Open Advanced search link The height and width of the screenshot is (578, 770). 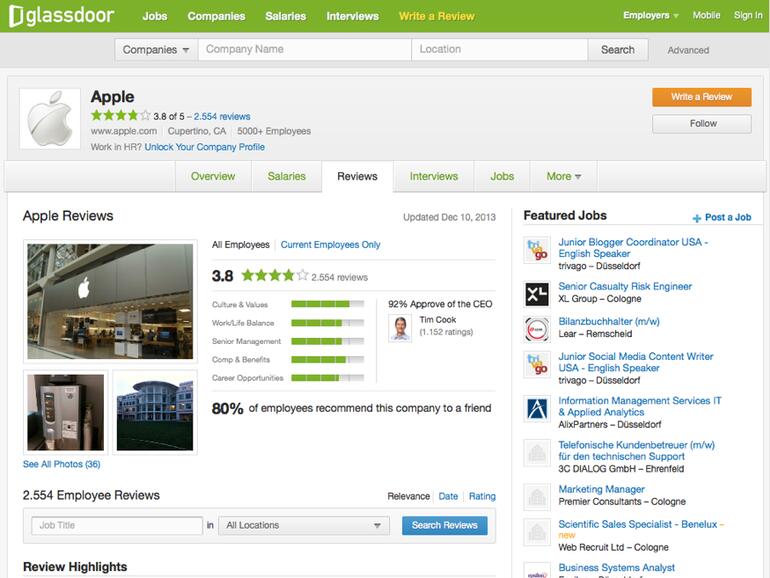point(688,50)
